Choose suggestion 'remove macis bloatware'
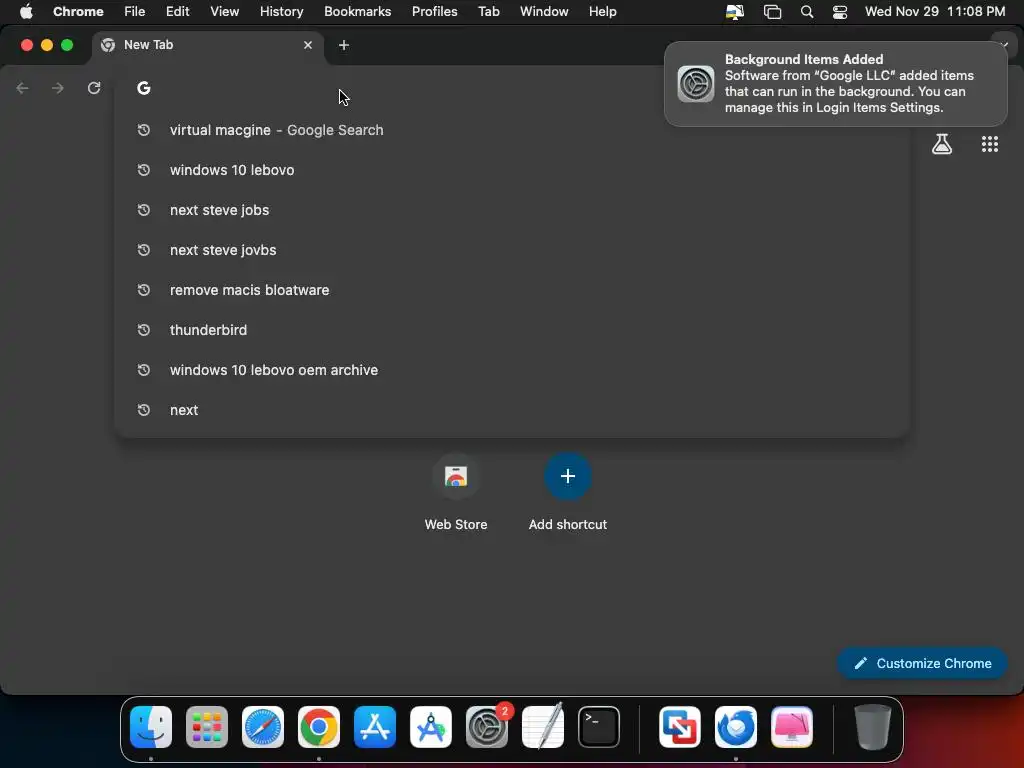 coord(512,290)
